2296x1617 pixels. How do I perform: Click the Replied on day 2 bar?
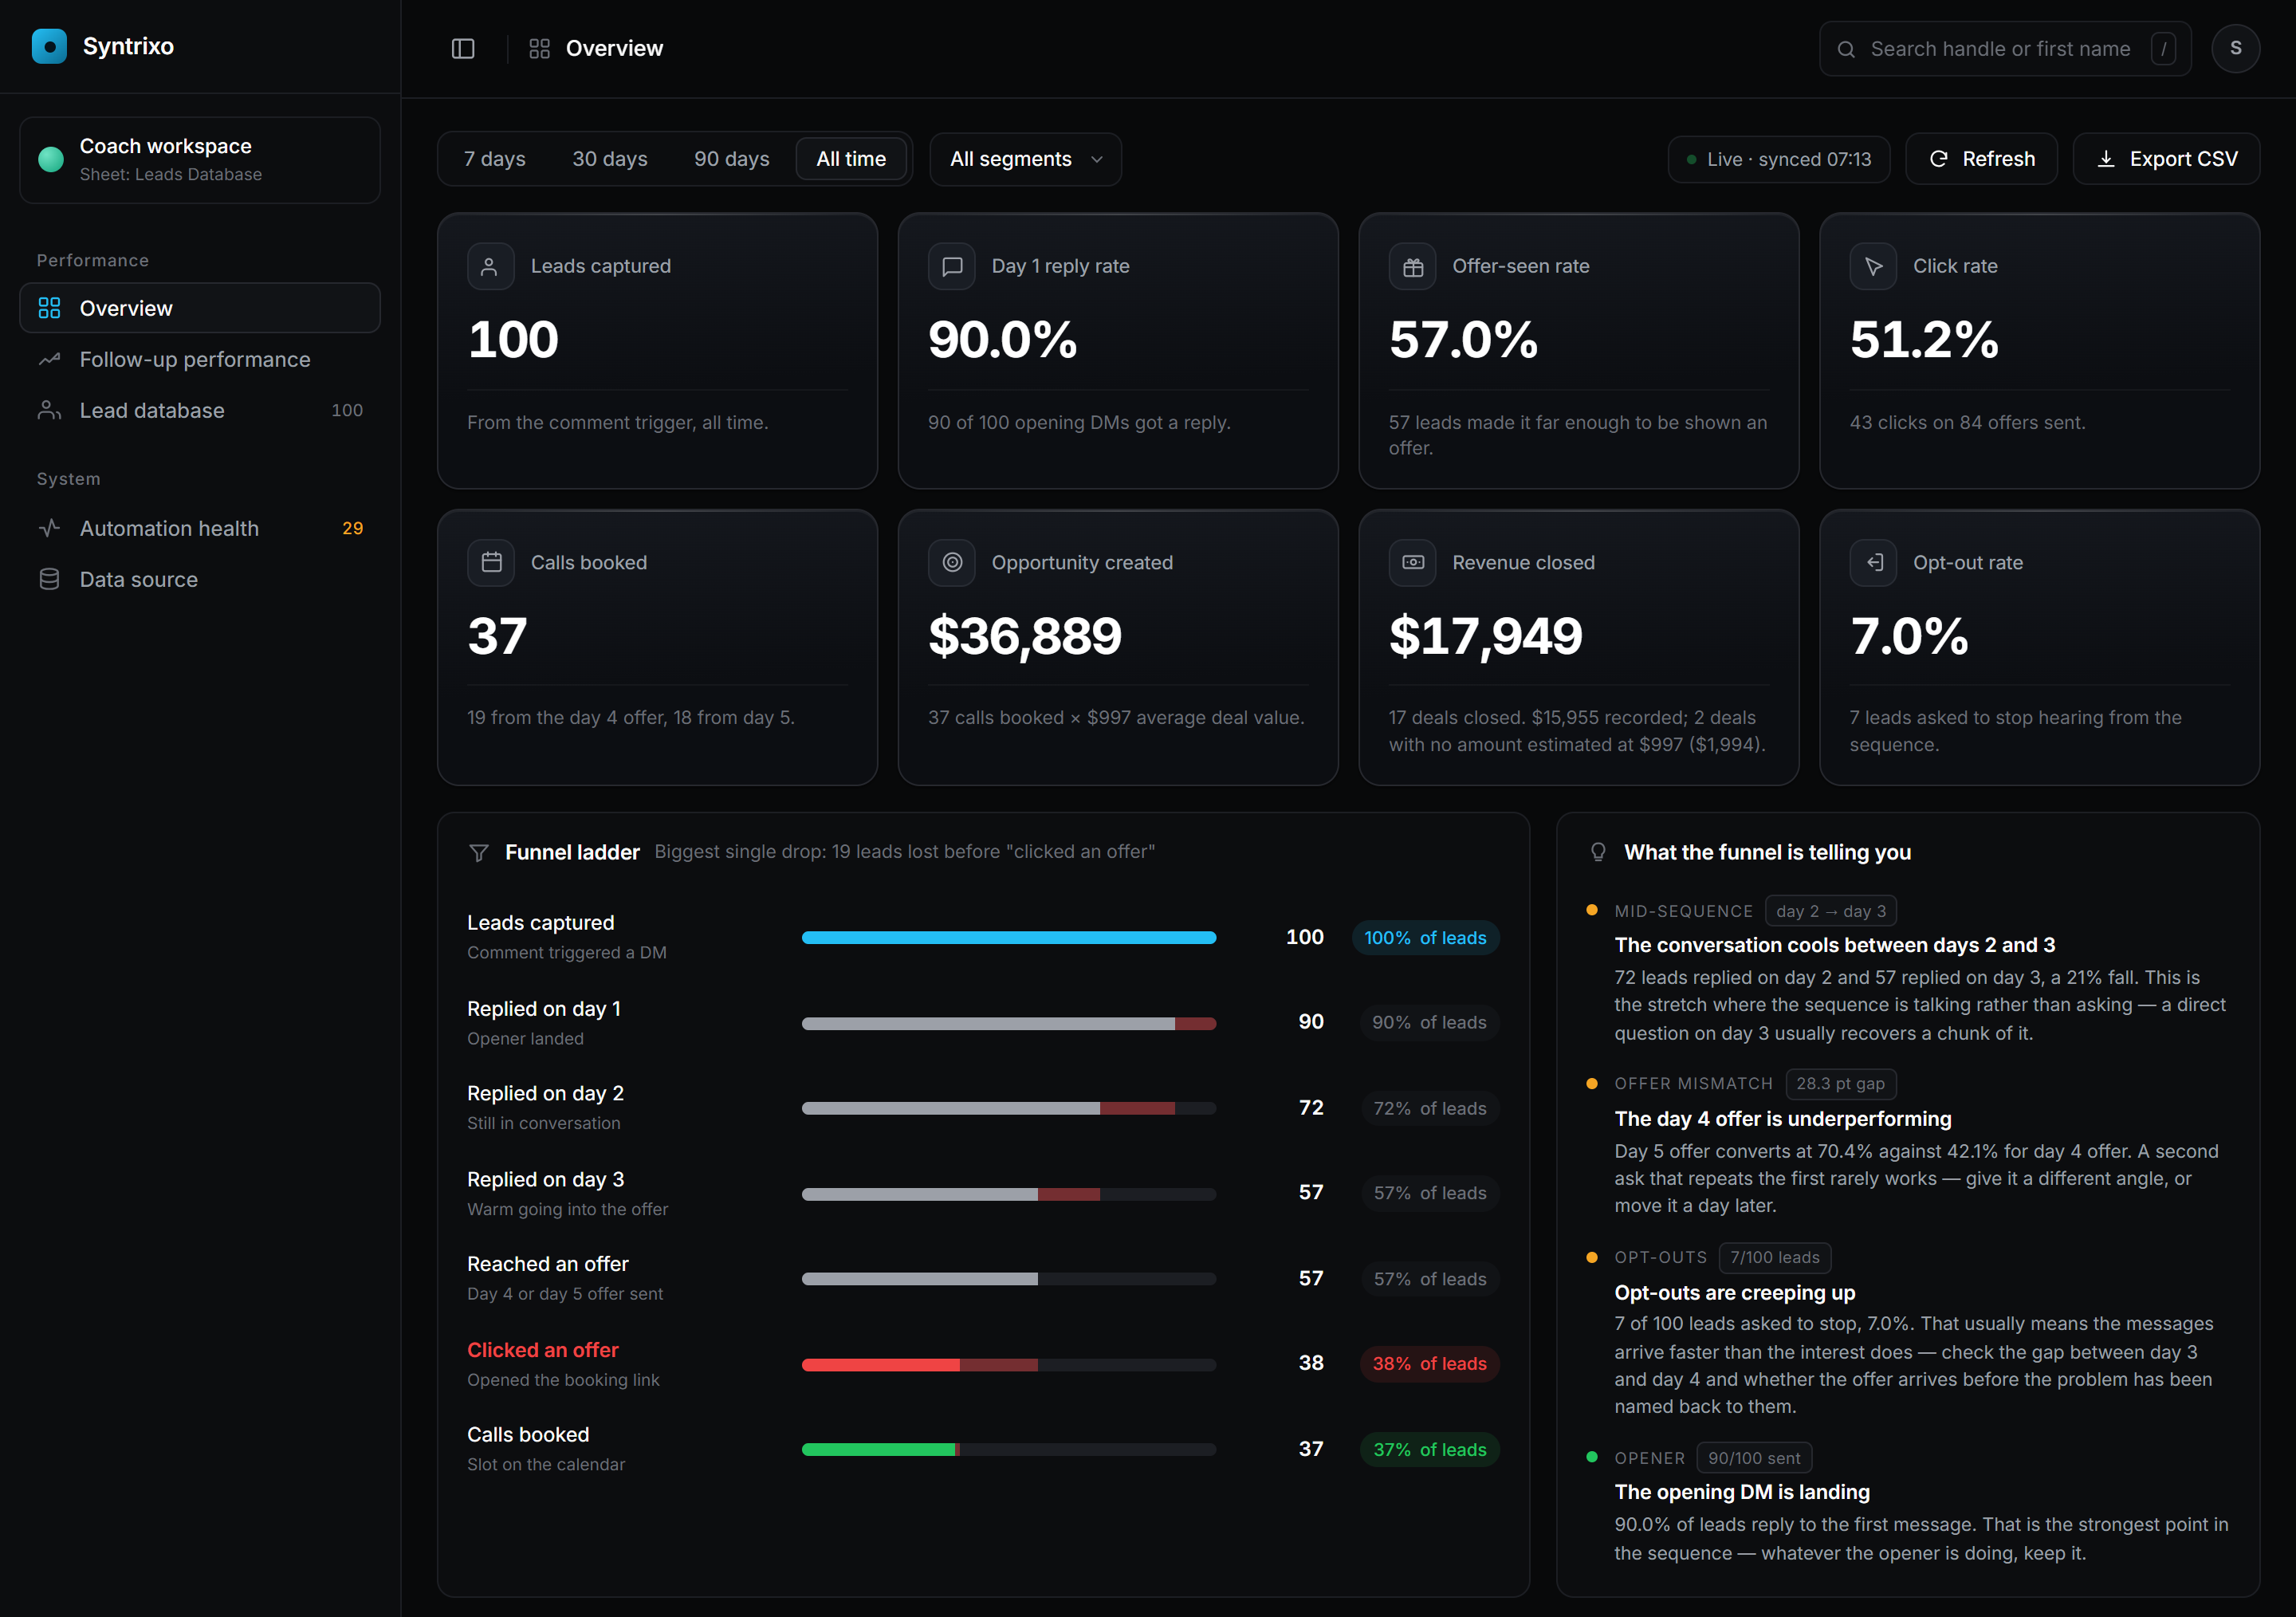1009,1108
